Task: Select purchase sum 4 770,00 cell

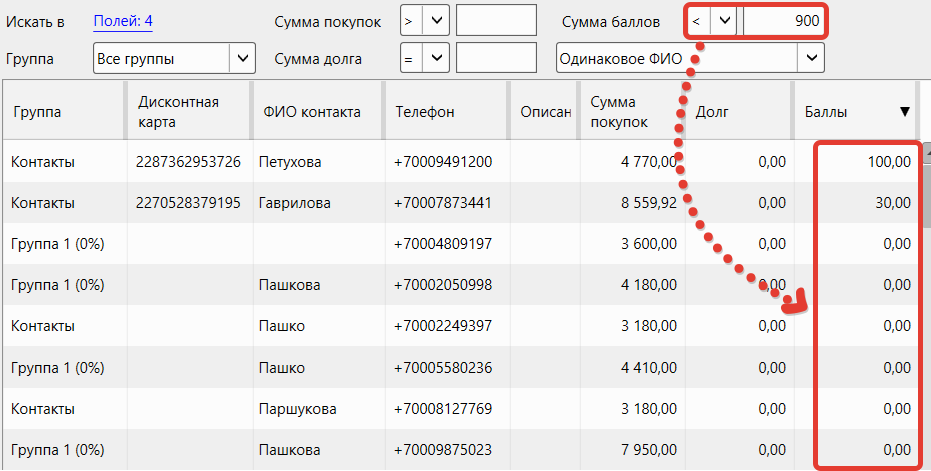Action: pyautogui.click(x=632, y=162)
